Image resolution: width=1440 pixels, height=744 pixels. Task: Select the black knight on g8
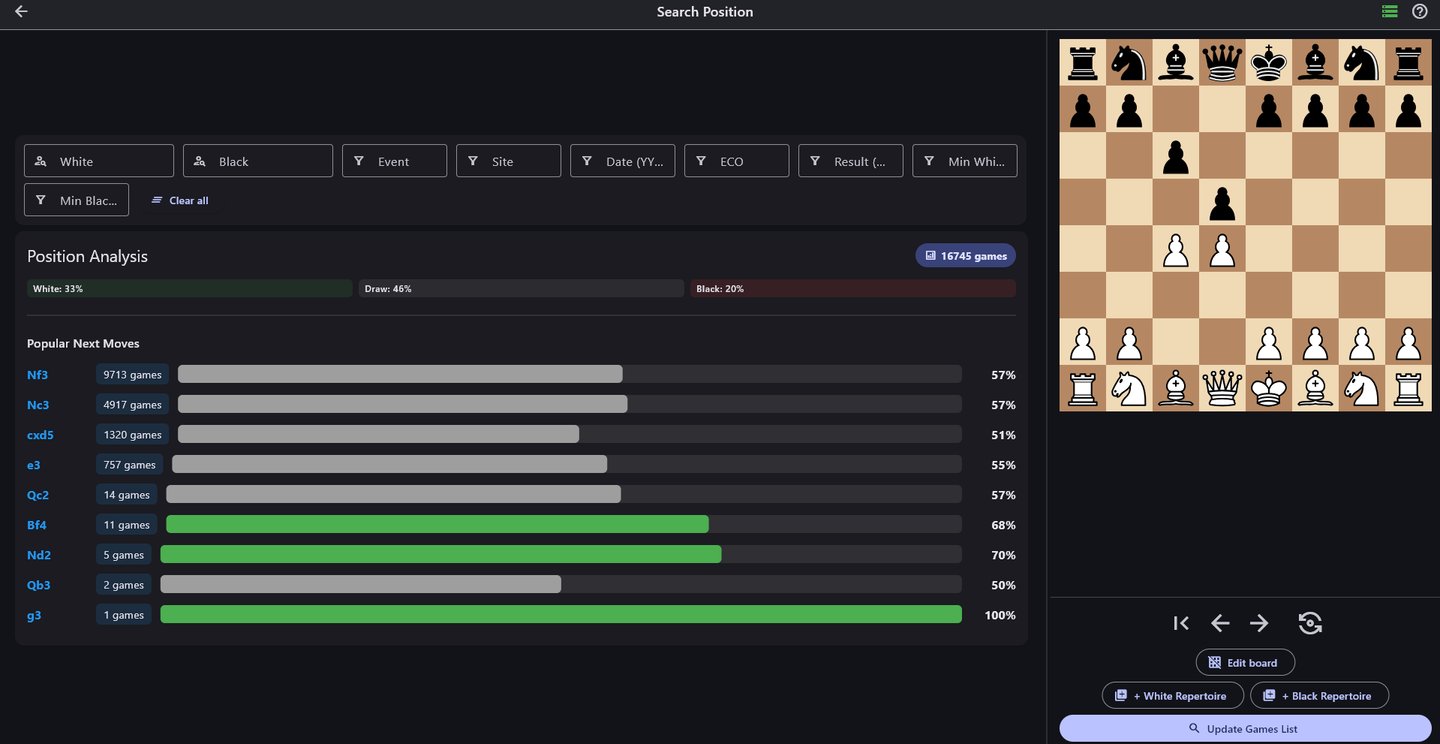click(1362, 63)
